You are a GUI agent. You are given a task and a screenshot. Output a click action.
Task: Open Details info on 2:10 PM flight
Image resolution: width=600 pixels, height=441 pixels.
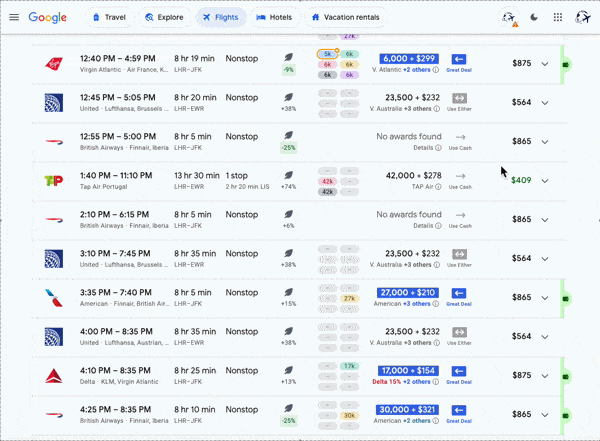[438, 226]
